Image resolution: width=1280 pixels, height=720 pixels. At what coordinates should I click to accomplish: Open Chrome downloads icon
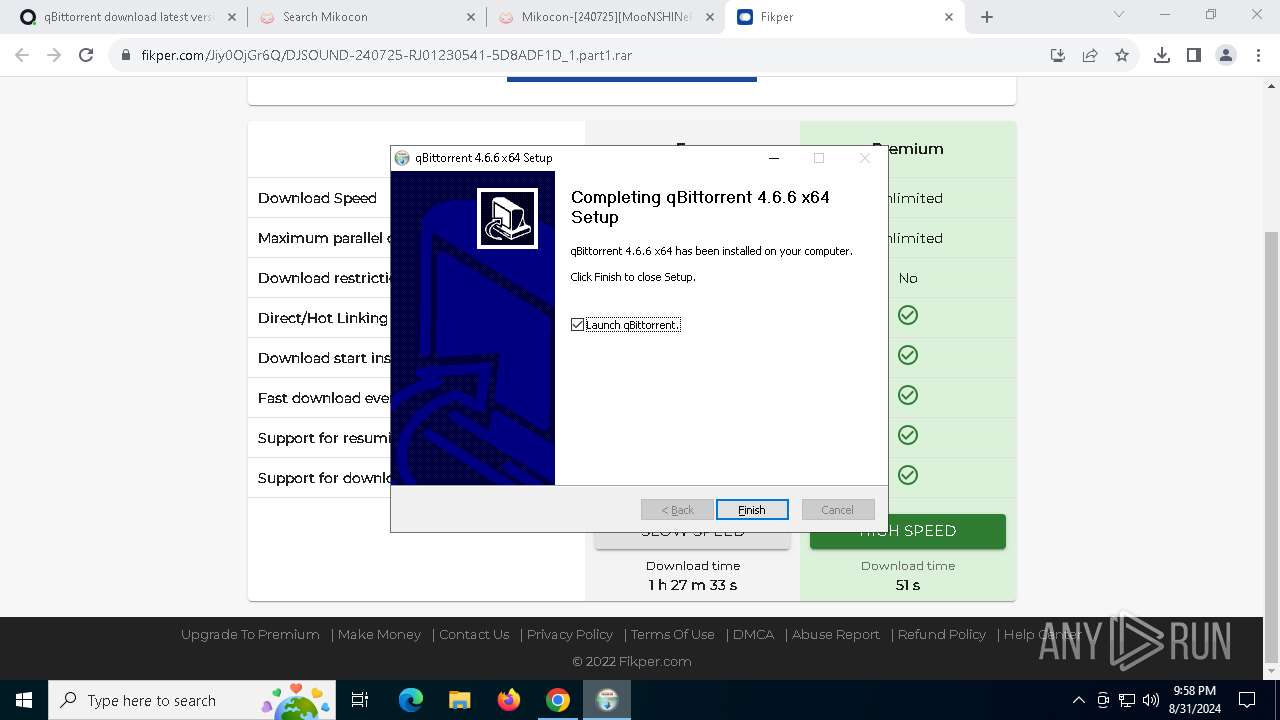pyautogui.click(x=1162, y=55)
